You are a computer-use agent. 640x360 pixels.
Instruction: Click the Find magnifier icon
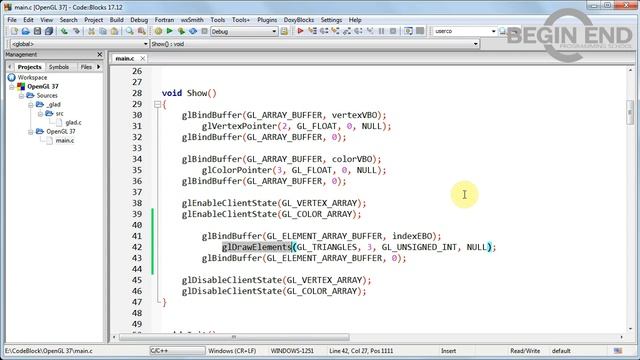click(129, 31)
